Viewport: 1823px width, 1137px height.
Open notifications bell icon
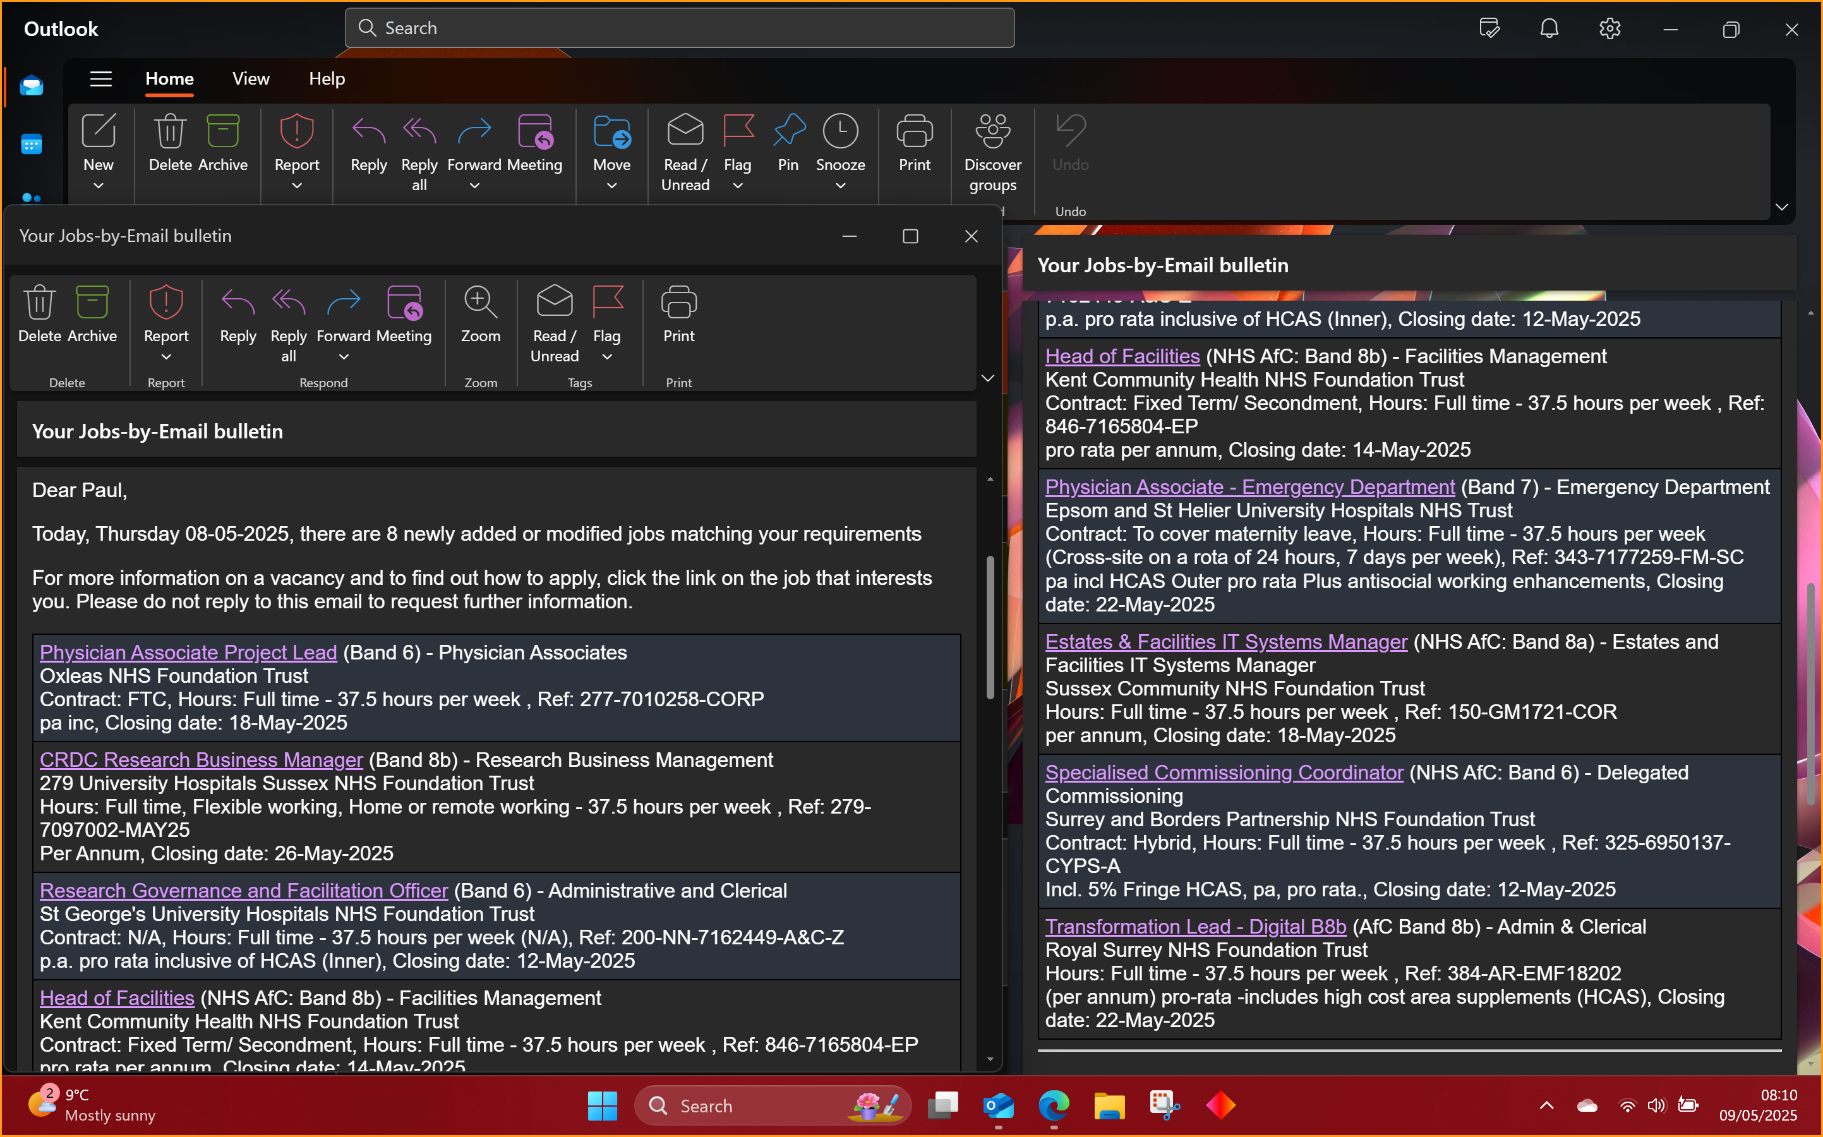[x=1549, y=29]
